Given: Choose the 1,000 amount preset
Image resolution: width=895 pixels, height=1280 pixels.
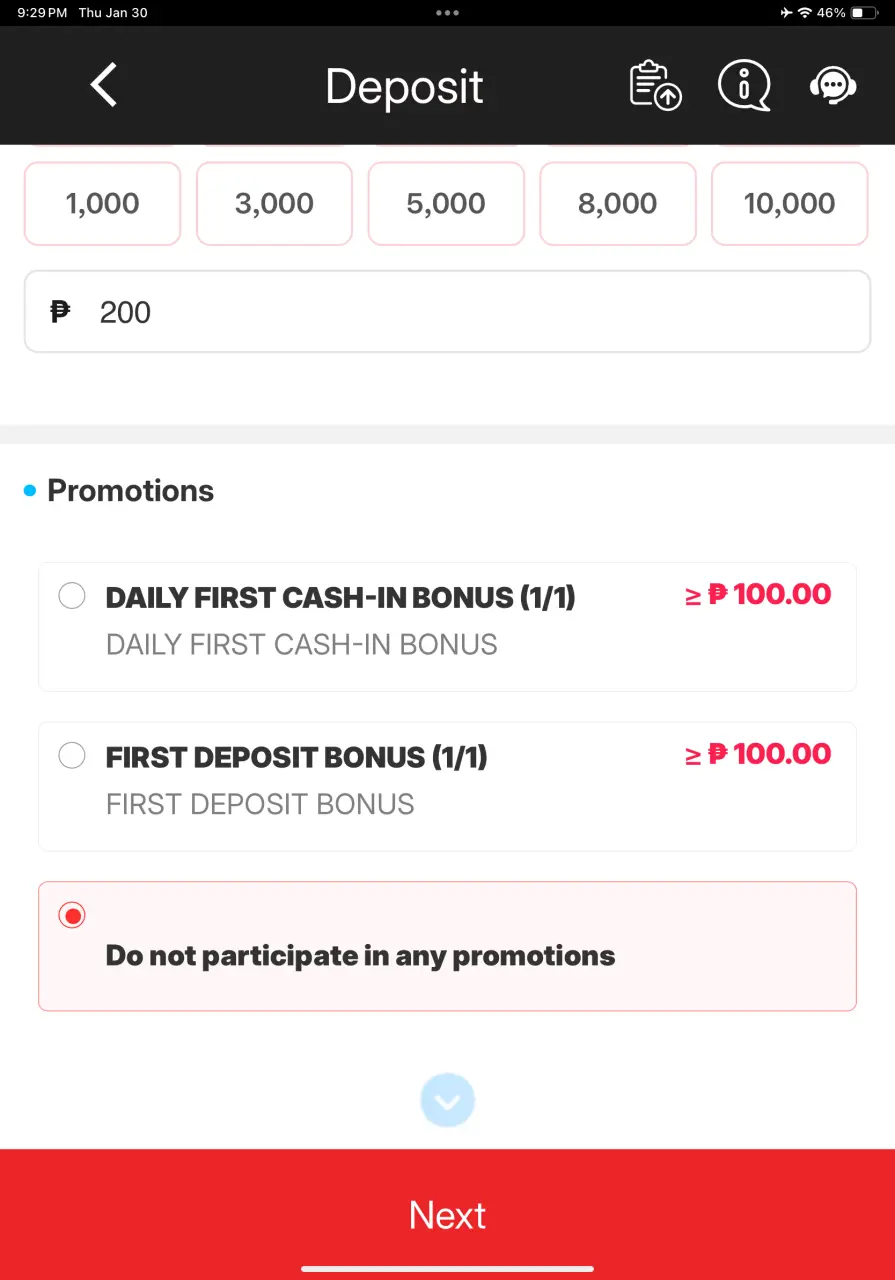Looking at the screenshot, I should [x=102, y=203].
